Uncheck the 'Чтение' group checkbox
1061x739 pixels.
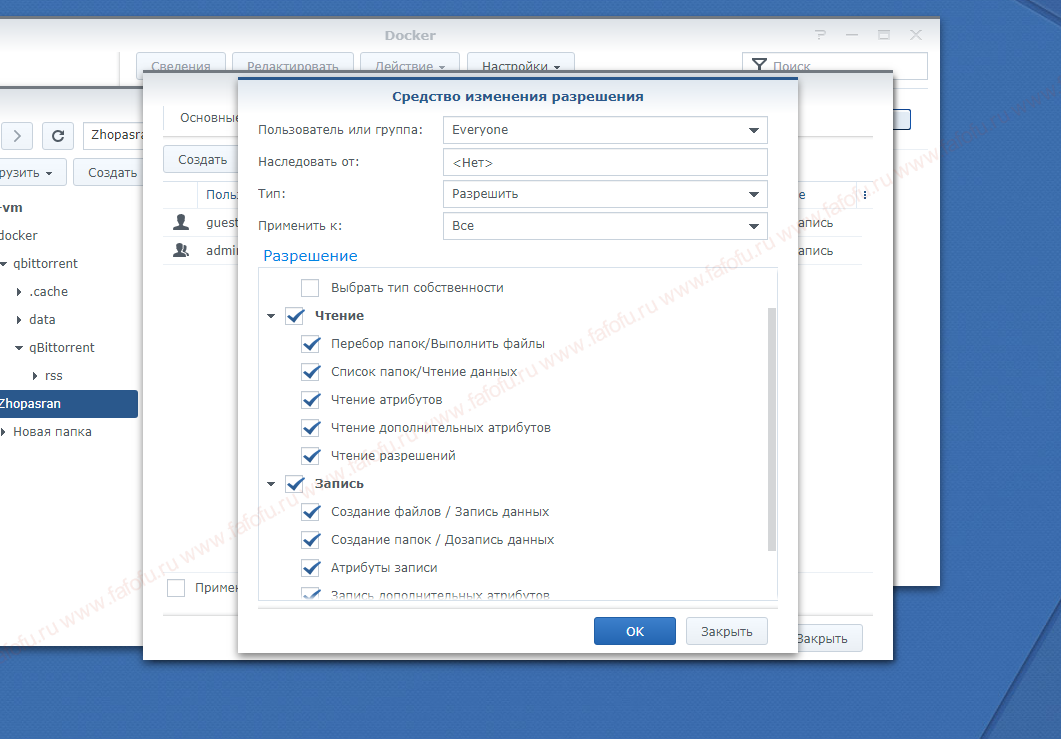pyautogui.click(x=295, y=316)
